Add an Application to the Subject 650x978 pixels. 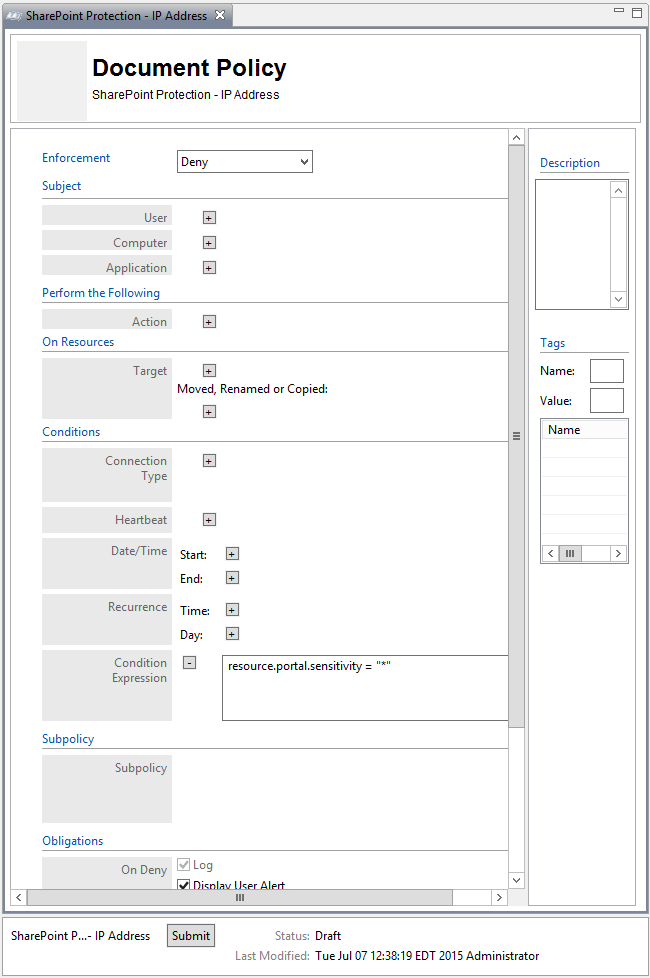[210, 268]
